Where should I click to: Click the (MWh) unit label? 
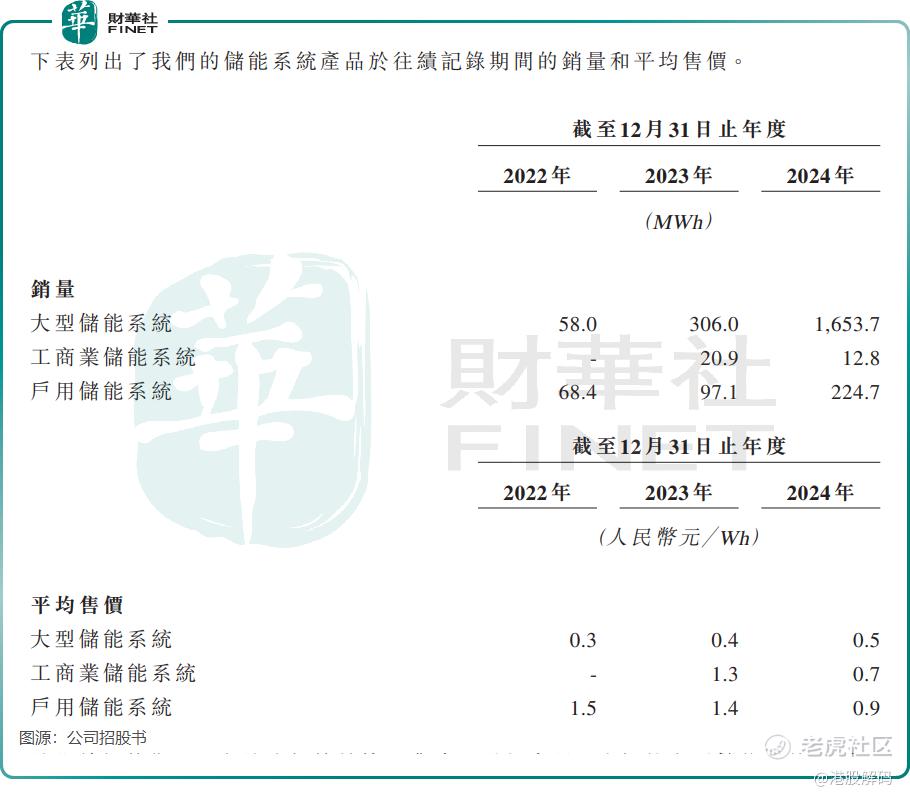click(x=678, y=221)
